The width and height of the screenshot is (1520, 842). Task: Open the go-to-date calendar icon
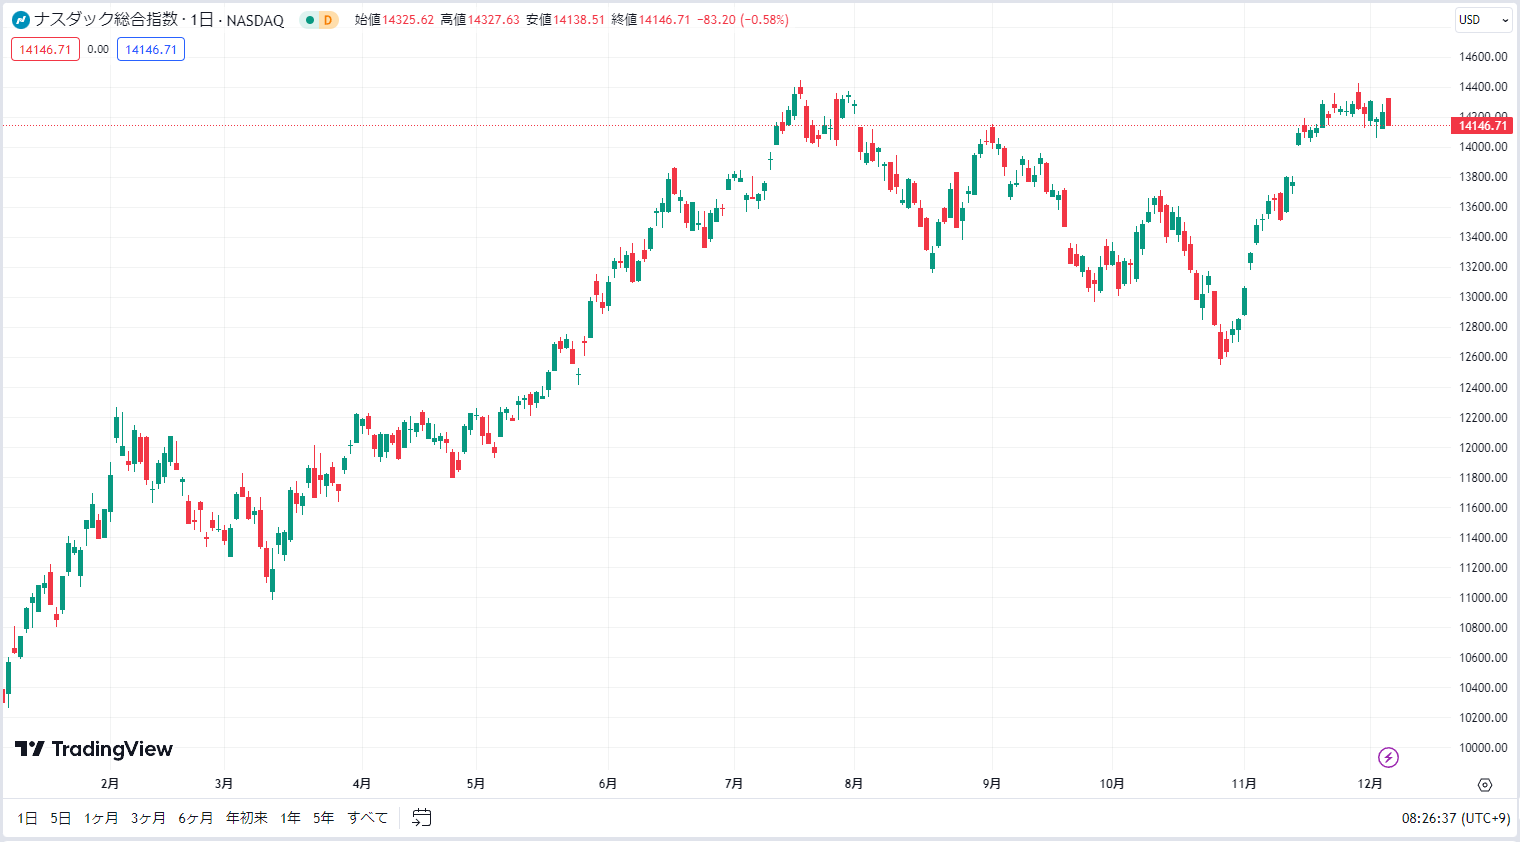pos(422,818)
